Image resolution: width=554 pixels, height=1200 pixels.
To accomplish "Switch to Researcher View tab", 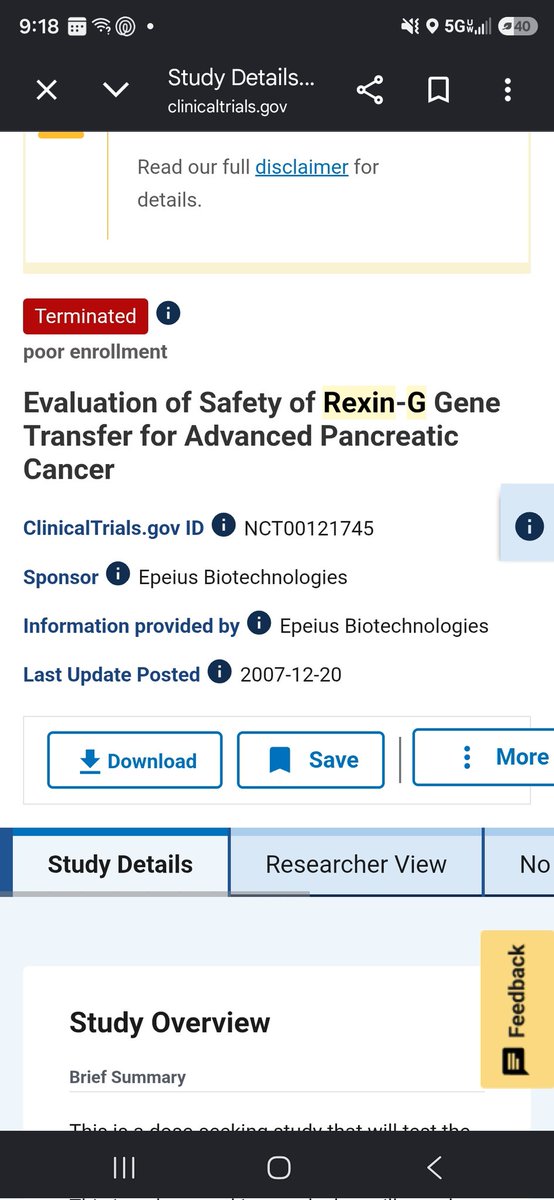I will pos(356,864).
